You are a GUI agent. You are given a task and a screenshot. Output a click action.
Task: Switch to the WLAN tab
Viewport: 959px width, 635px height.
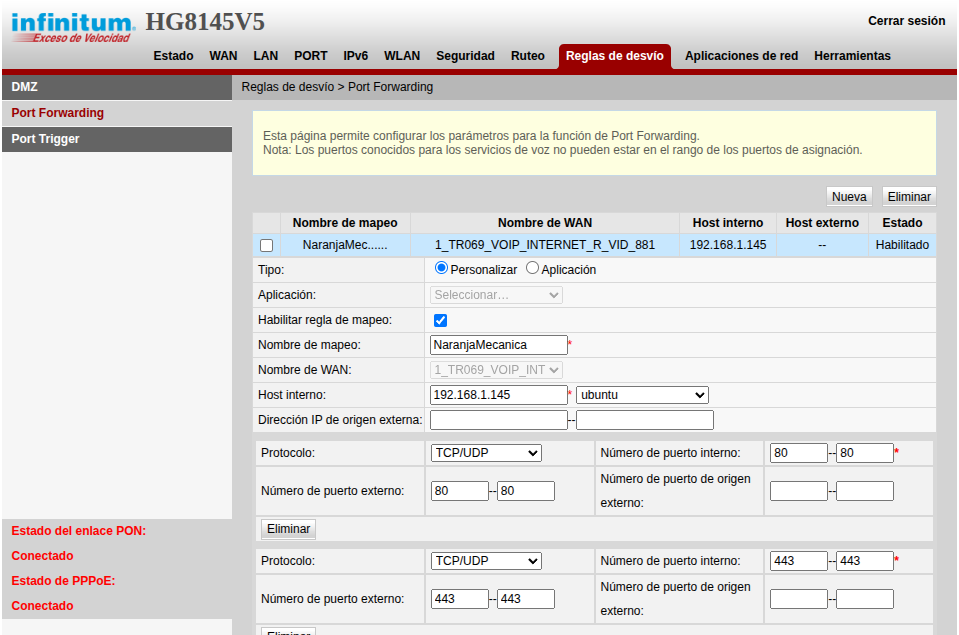click(402, 56)
